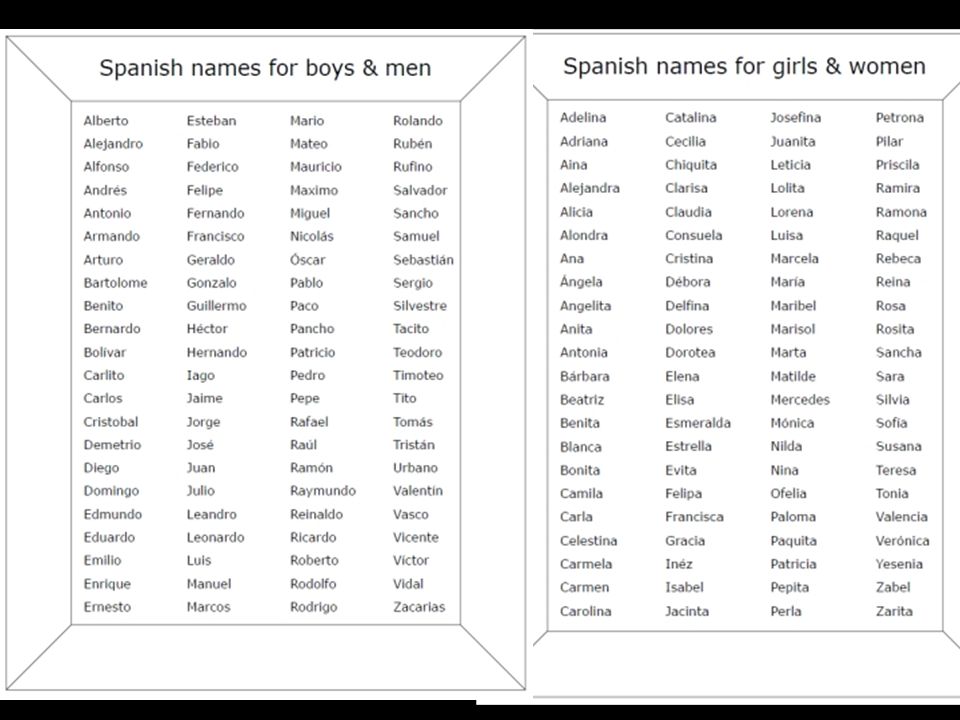Select the name Valencia
The height and width of the screenshot is (720, 960).
coord(902,517)
